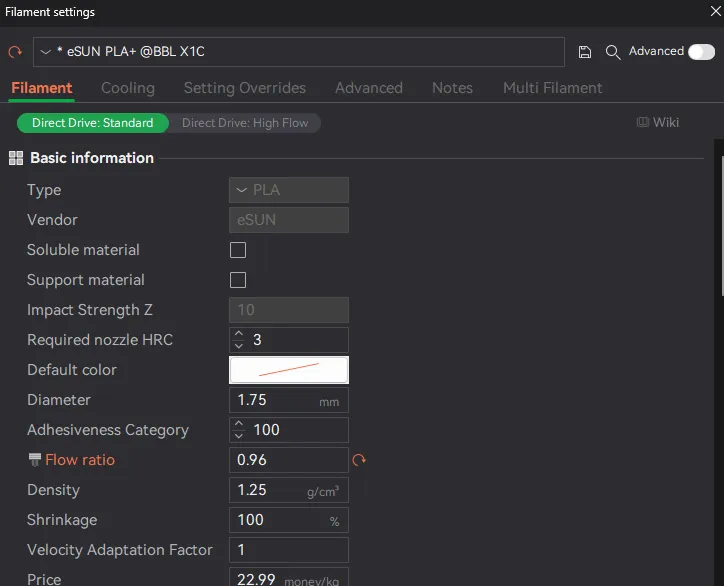Click the vertical scrollbar thumb
Image resolution: width=724 pixels, height=586 pixels.
click(x=723, y=226)
